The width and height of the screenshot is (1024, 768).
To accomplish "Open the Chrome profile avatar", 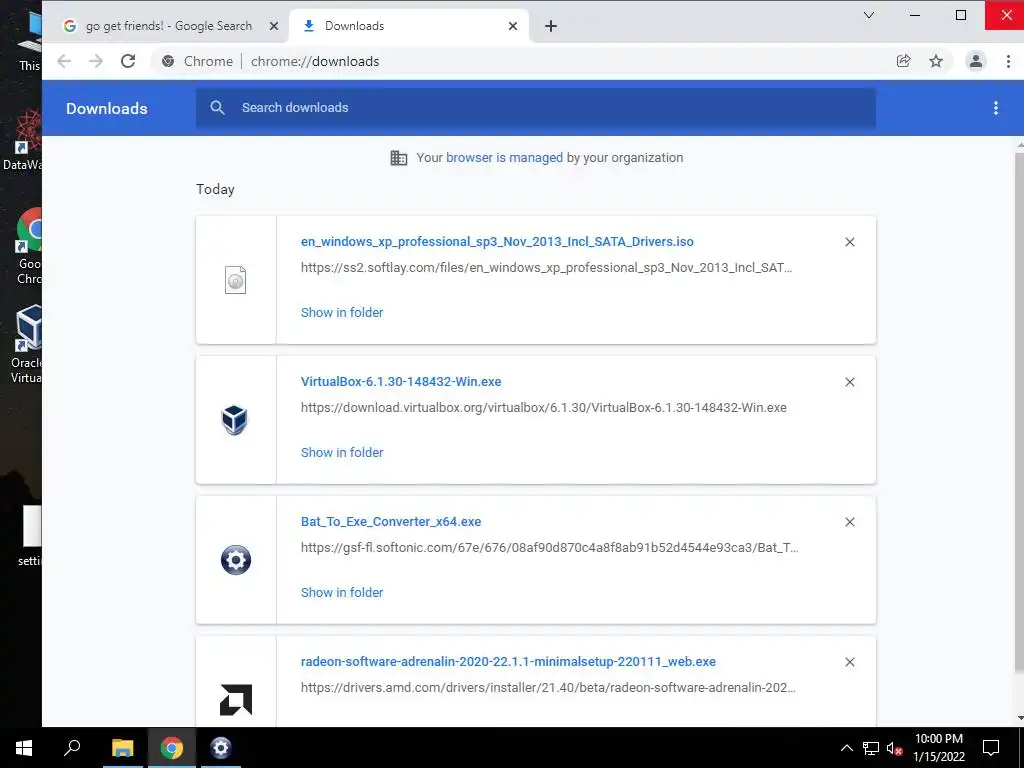I will pyautogui.click(x=976, y=61).
